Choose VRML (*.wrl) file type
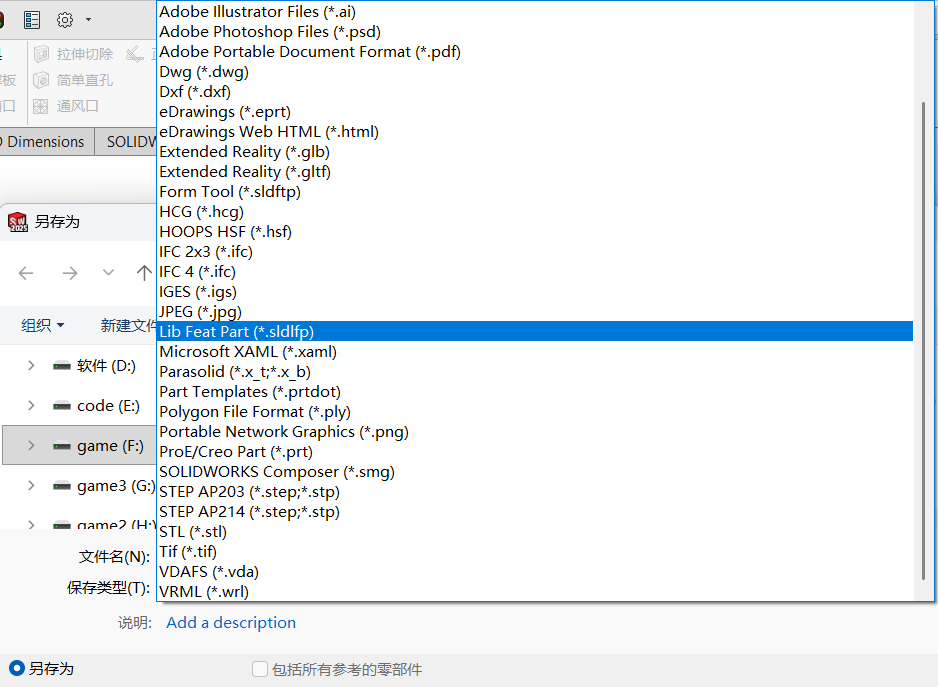 534,592
